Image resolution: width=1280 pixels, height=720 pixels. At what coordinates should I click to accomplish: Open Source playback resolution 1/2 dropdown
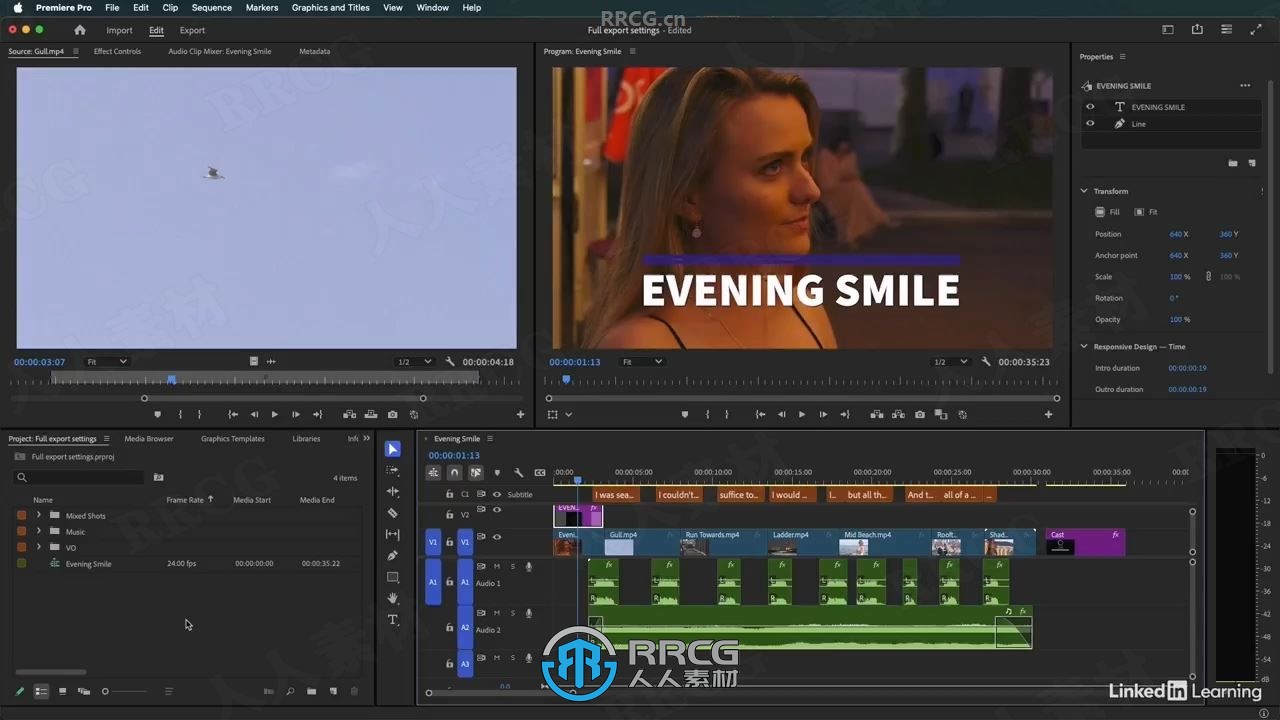point(414,362)
